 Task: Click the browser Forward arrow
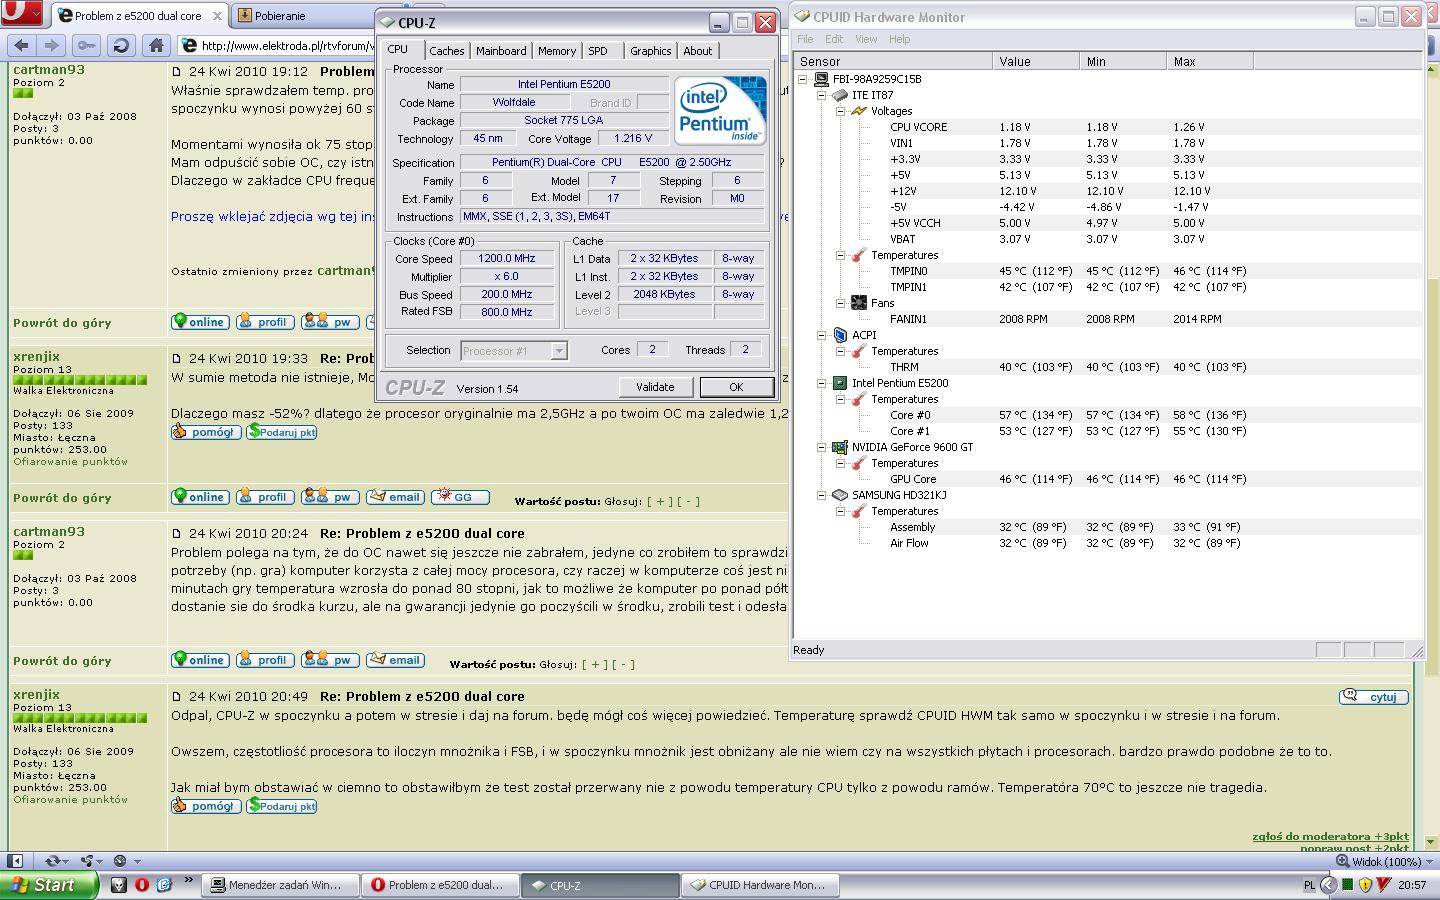click(52, 45)
